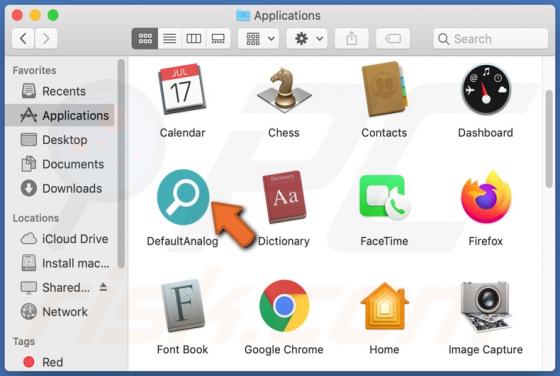Click the Font Book name label
Screen dimensions: 560x376
point(182,350)
